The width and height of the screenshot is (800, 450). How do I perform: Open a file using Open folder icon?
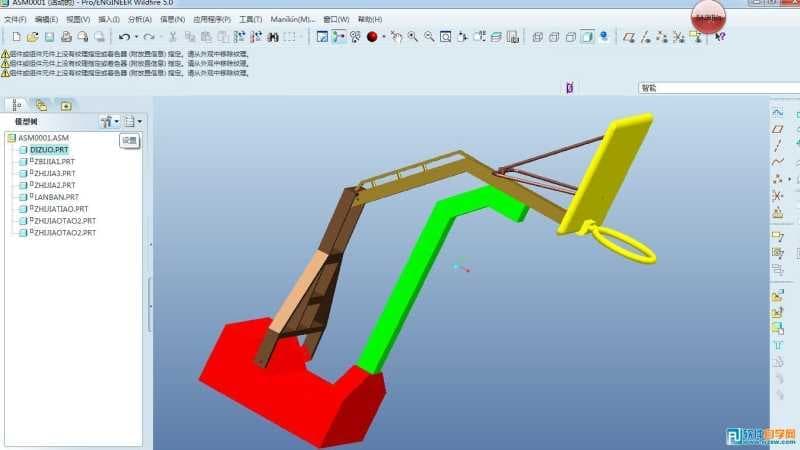(x=33, y=37)
